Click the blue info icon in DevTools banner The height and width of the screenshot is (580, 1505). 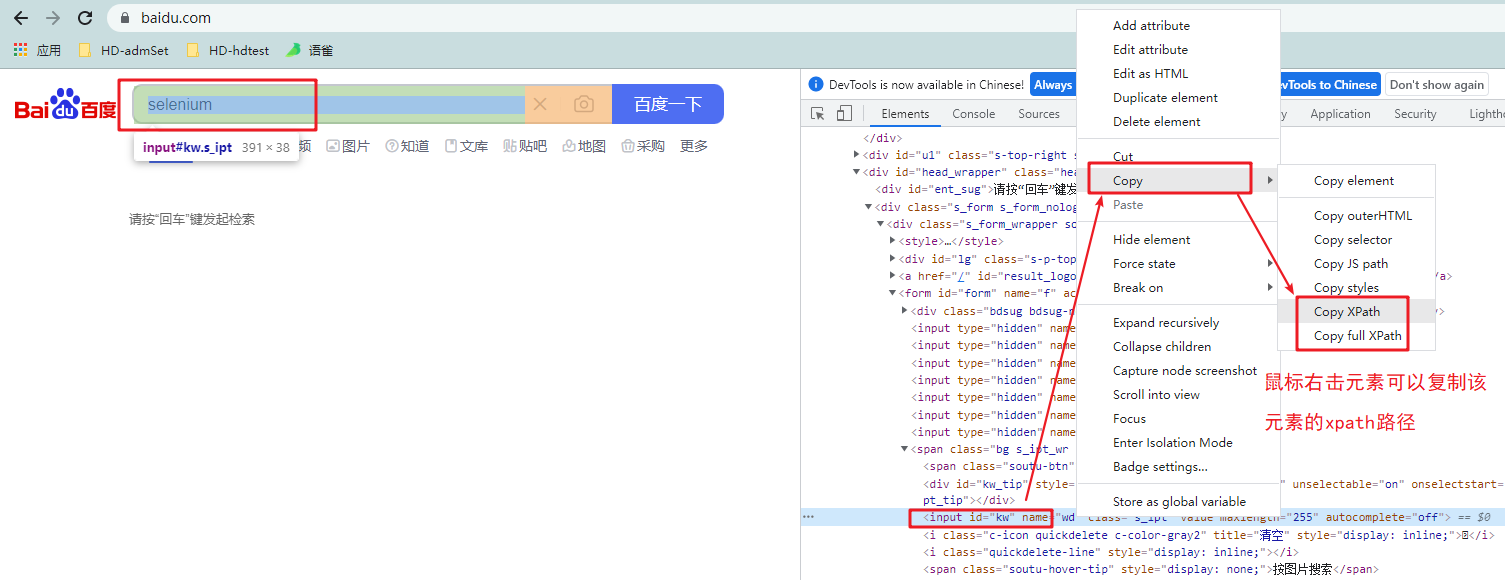pos(816,85)
